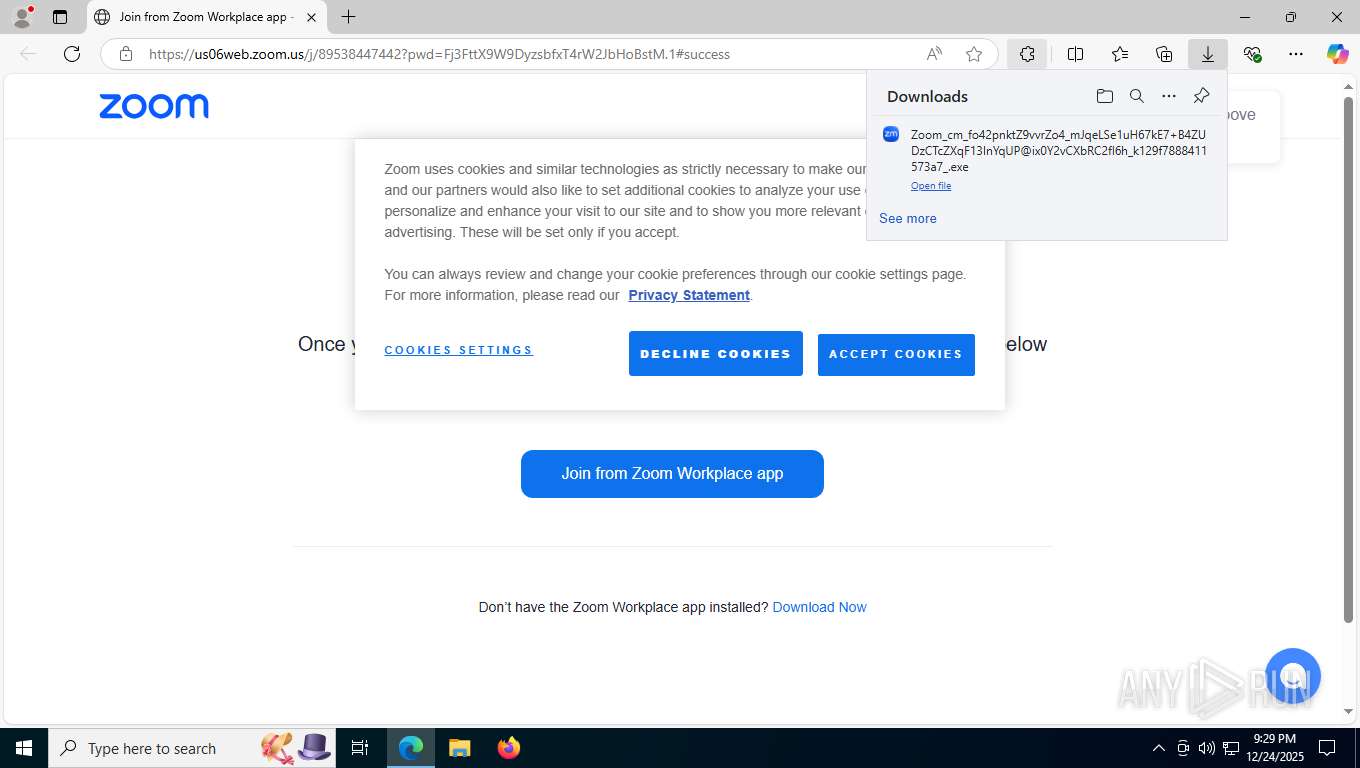Refresh the current page
This screenshot has width=1360, height=768.
click(72, 54)
